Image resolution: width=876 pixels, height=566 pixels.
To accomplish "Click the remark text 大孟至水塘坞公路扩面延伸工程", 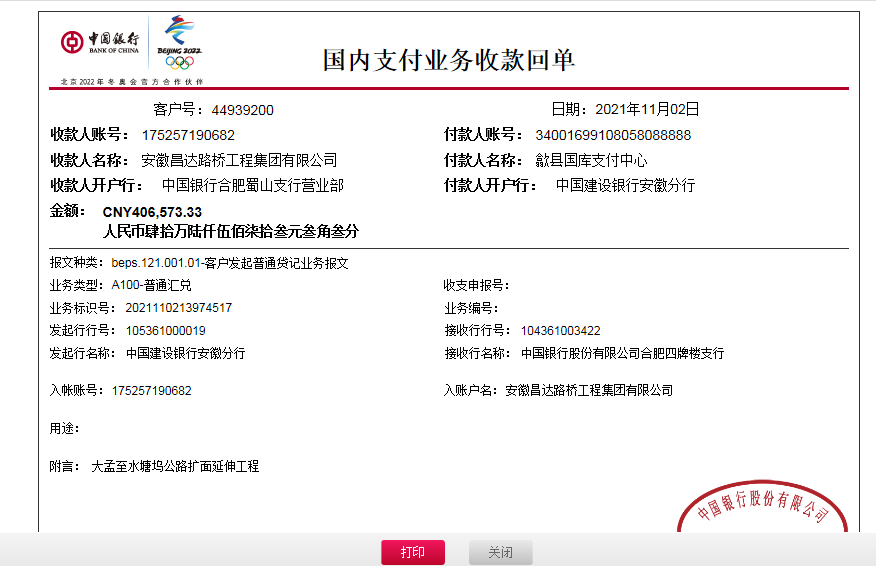I will [175, 466].
